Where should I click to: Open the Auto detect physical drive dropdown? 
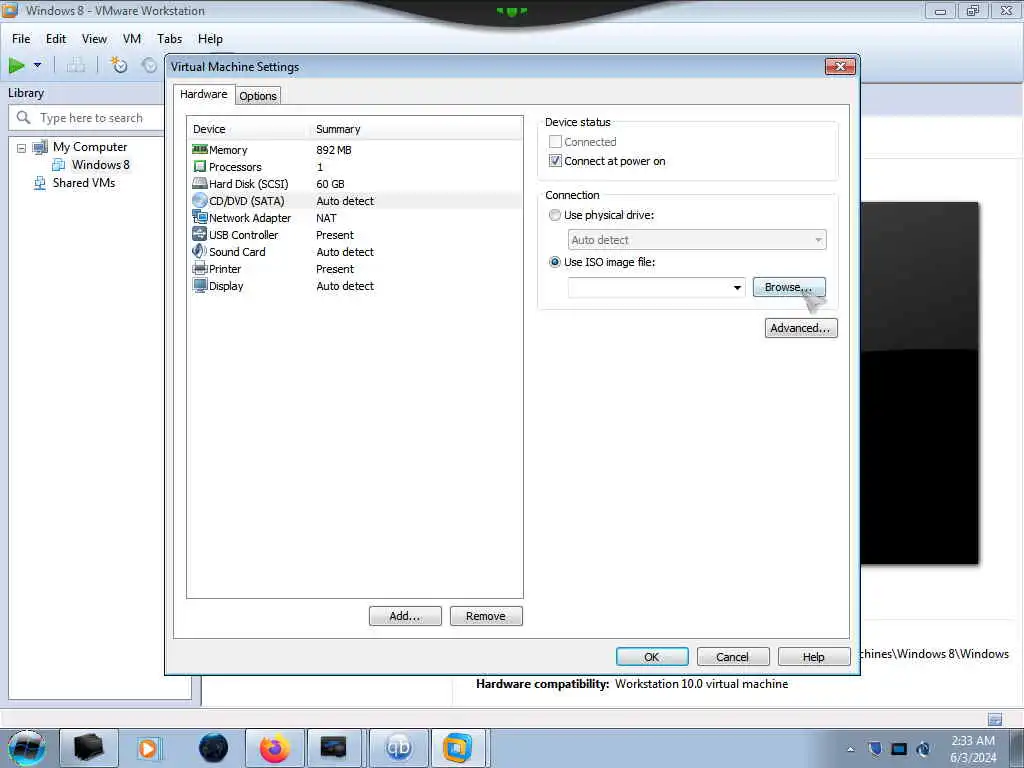[x=697, y=240]
